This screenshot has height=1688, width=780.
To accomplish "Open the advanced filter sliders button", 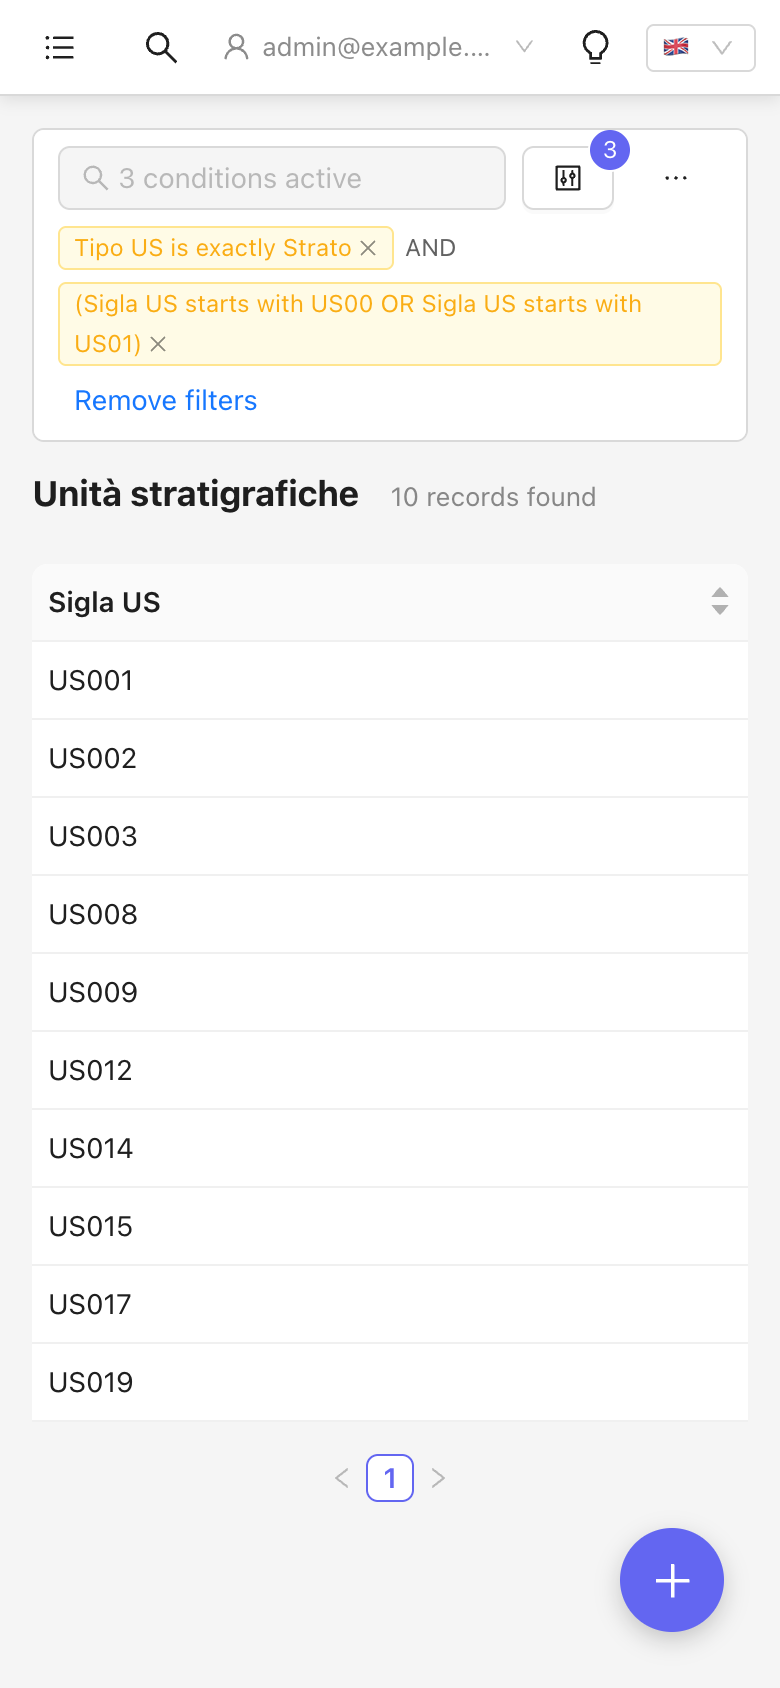I will point(568,178).
